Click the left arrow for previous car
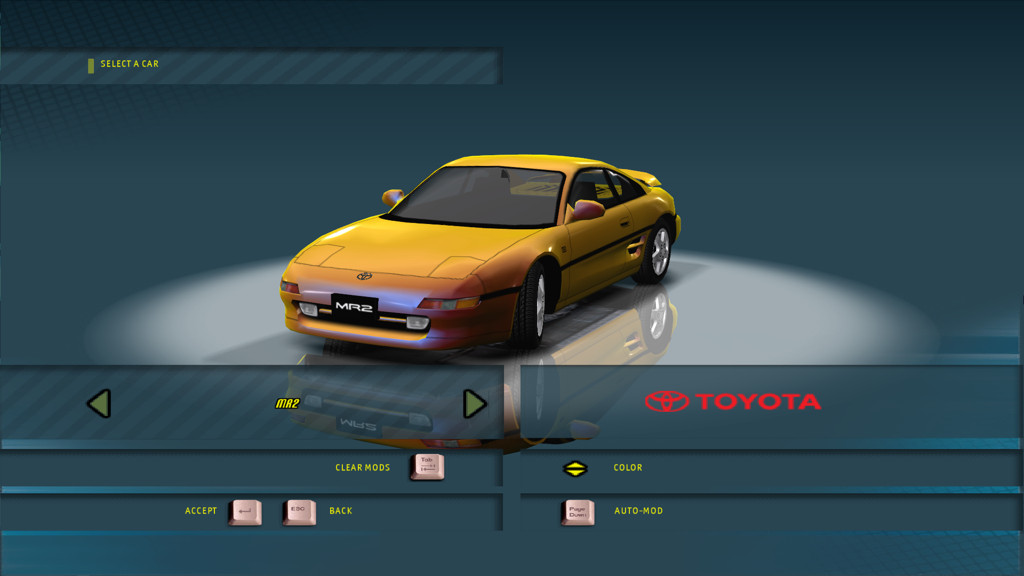The height and width of the screenshot is (576, 1024). pos(98,403)
